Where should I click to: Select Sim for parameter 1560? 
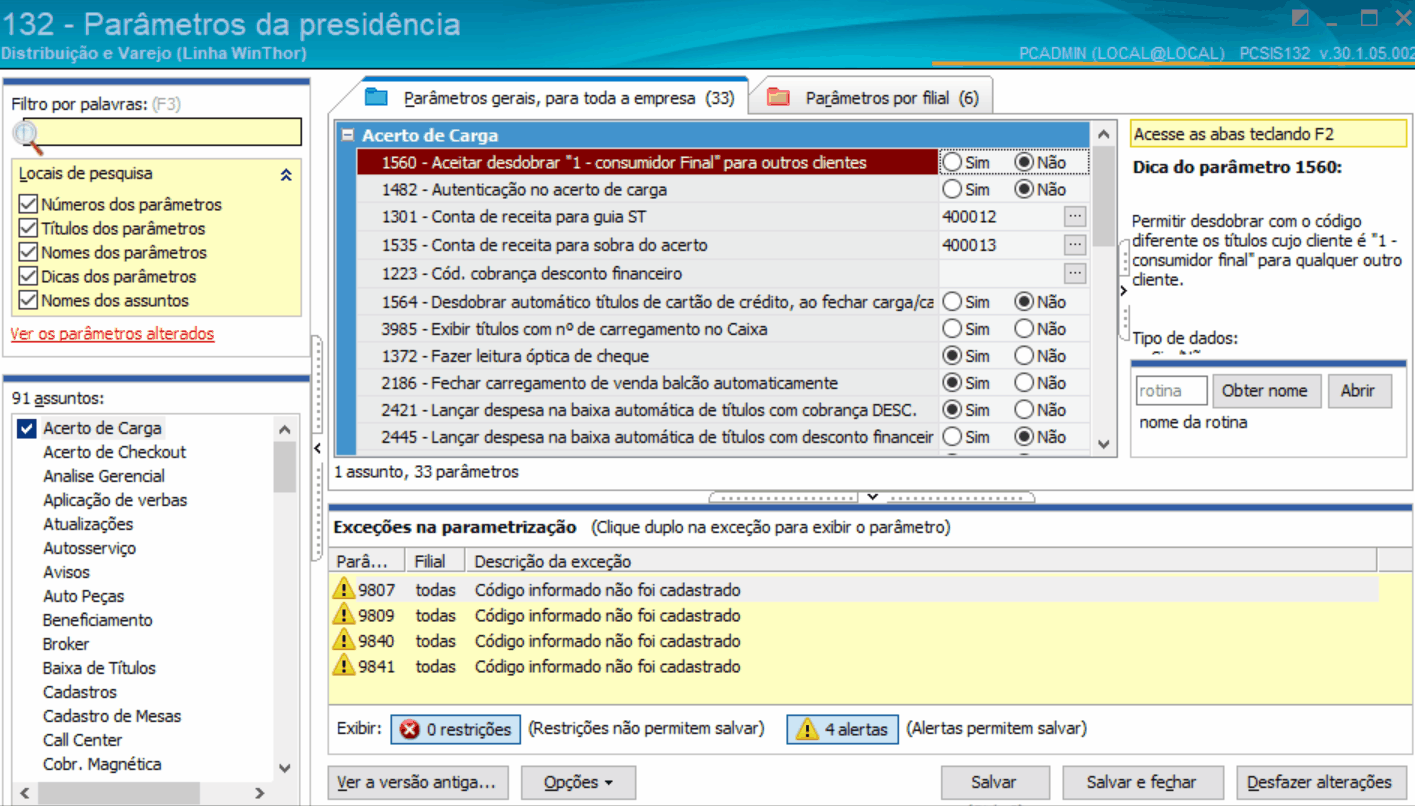pos(953,162)
